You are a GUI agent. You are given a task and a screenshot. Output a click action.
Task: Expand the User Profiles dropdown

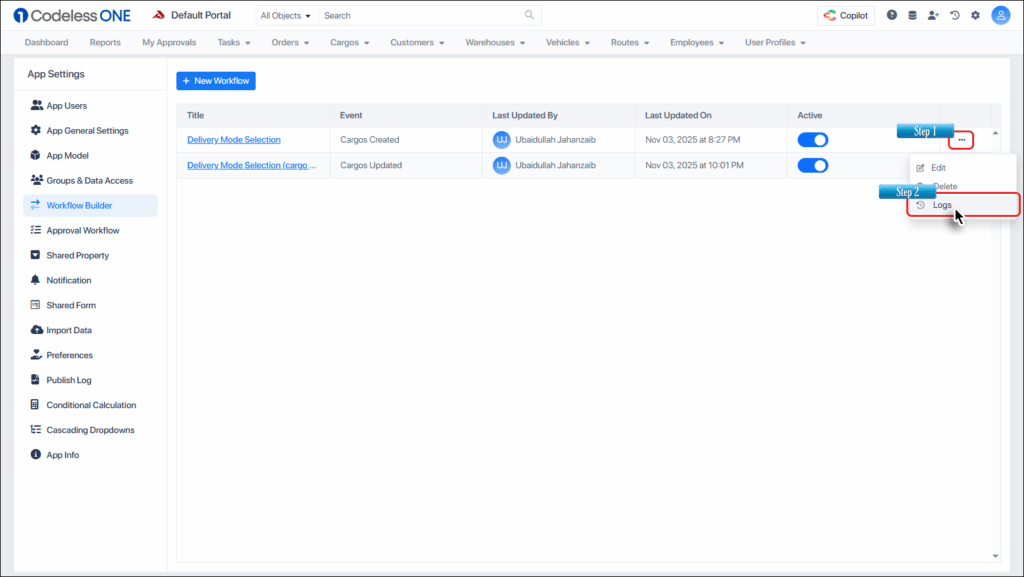[x=775, y=43]
